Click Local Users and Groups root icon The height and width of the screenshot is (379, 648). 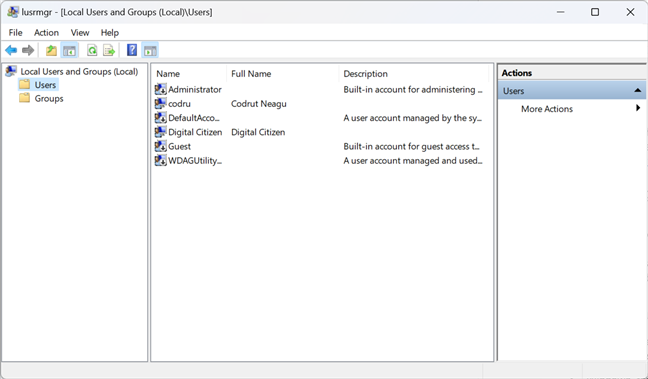click(11, 71)
